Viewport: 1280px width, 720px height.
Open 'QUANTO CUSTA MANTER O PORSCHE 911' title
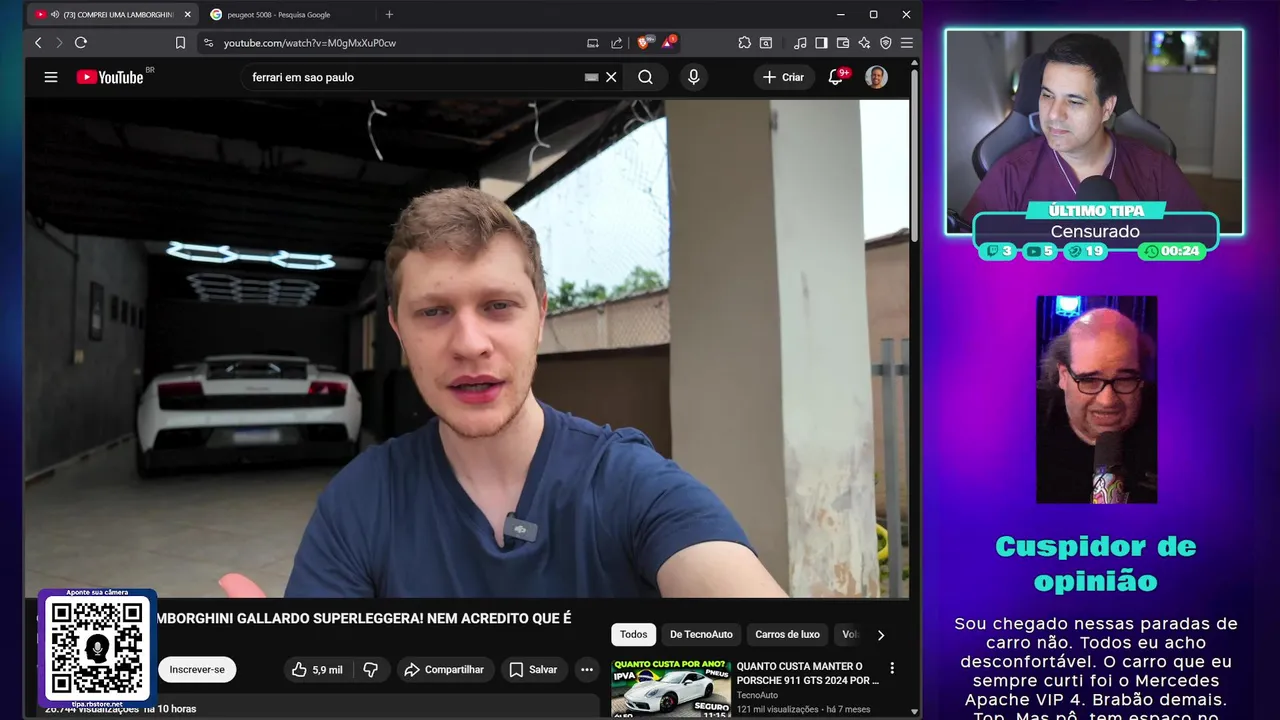tap(807, 673)
